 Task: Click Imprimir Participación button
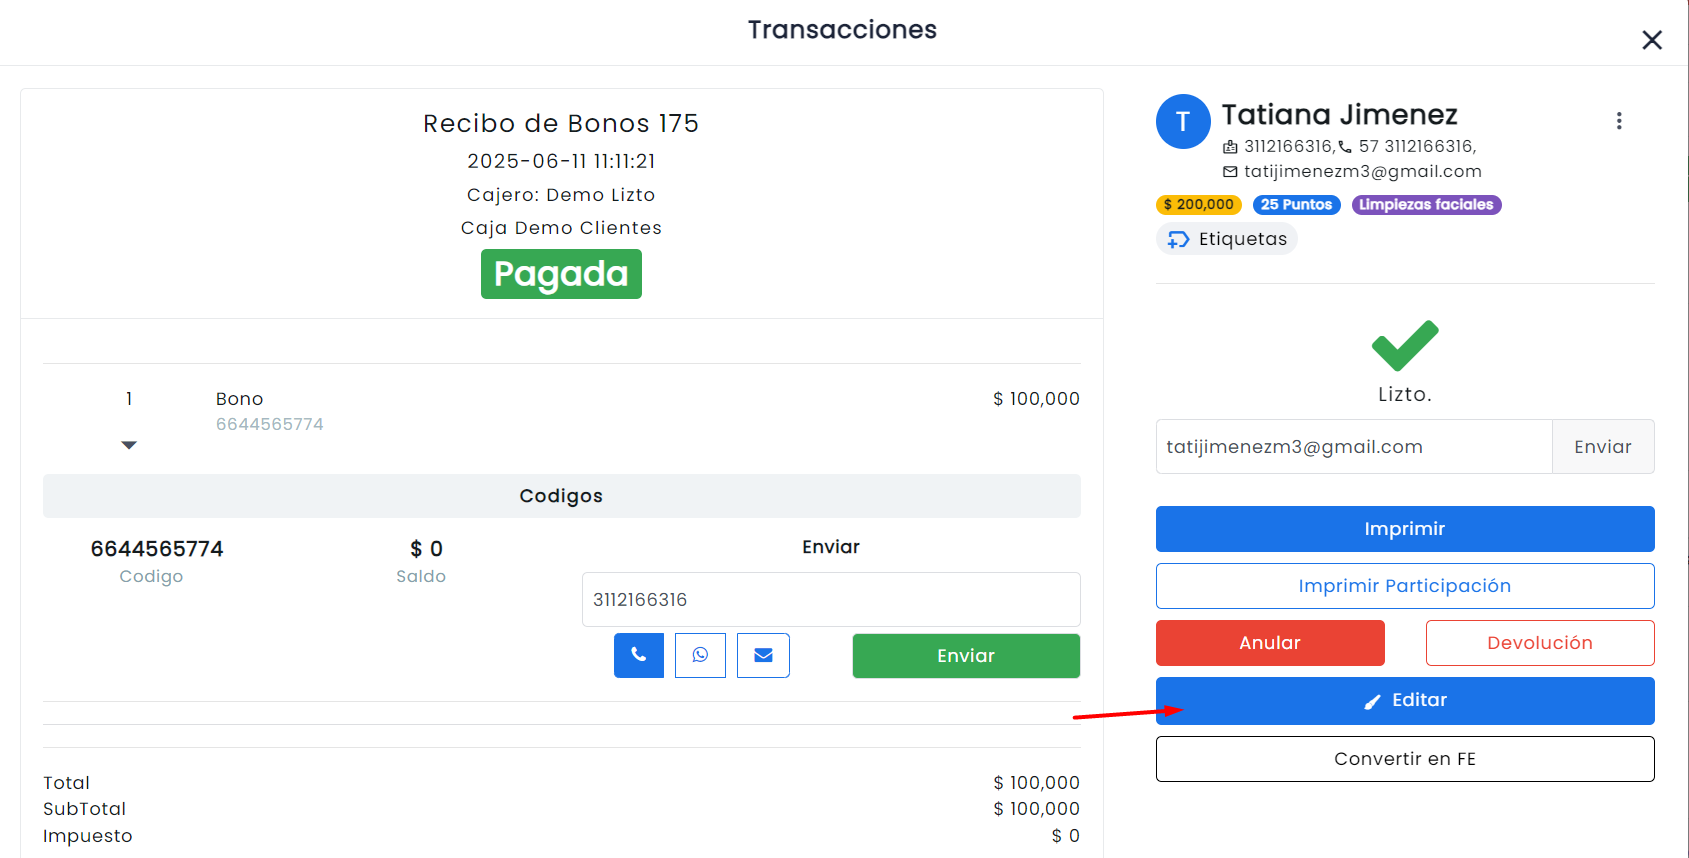[1405, 586]
